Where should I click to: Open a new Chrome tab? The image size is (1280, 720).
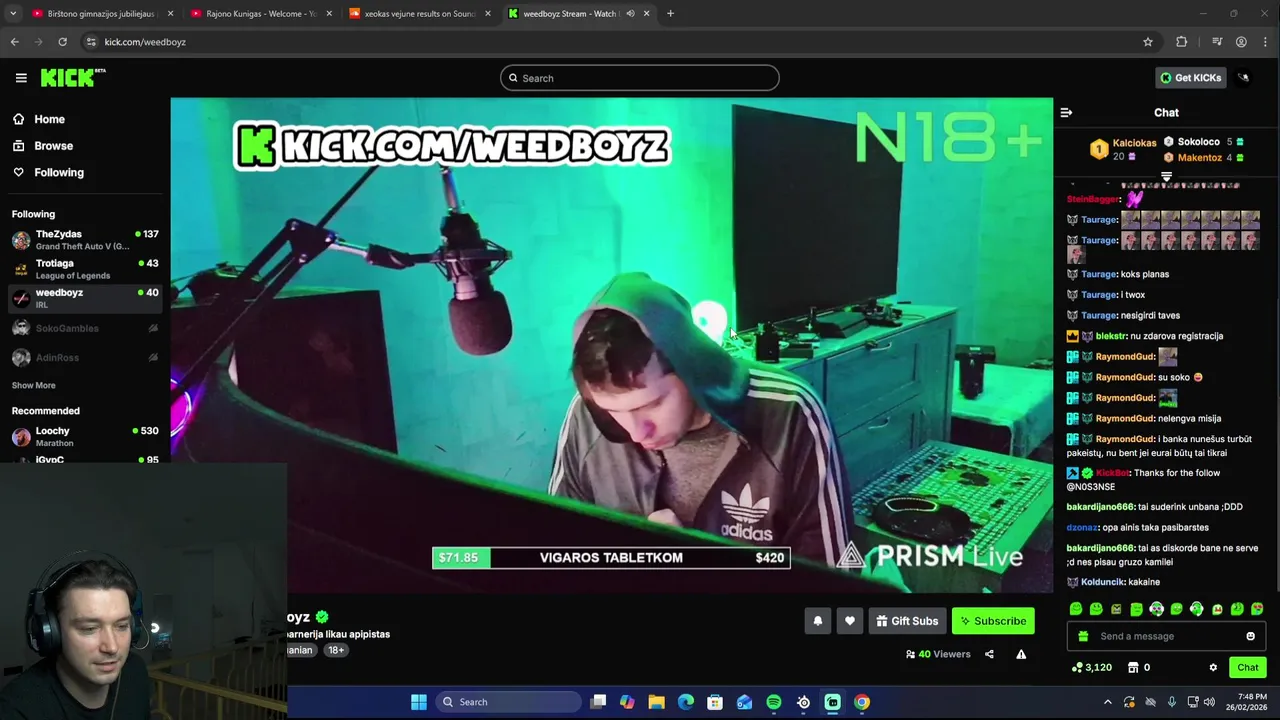pos(670,14)
